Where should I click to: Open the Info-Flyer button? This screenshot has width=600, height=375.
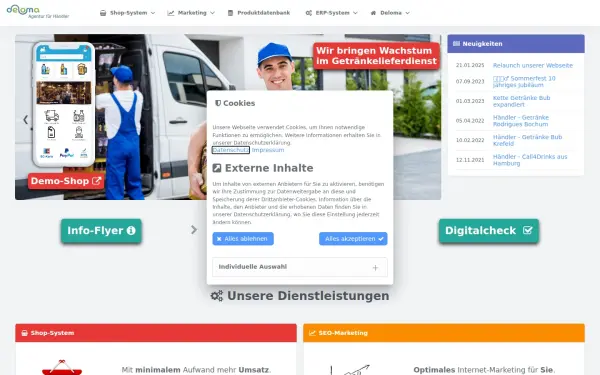(x=101, y=231)
